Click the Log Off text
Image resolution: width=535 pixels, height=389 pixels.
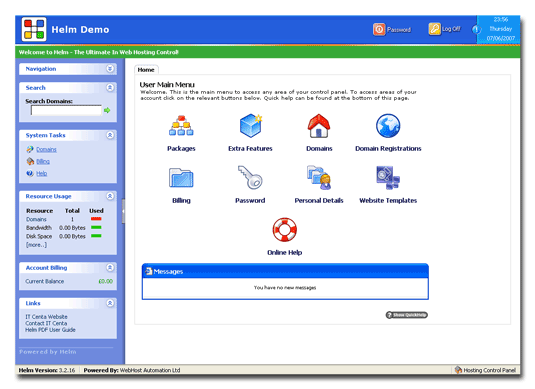click(451, 29)
